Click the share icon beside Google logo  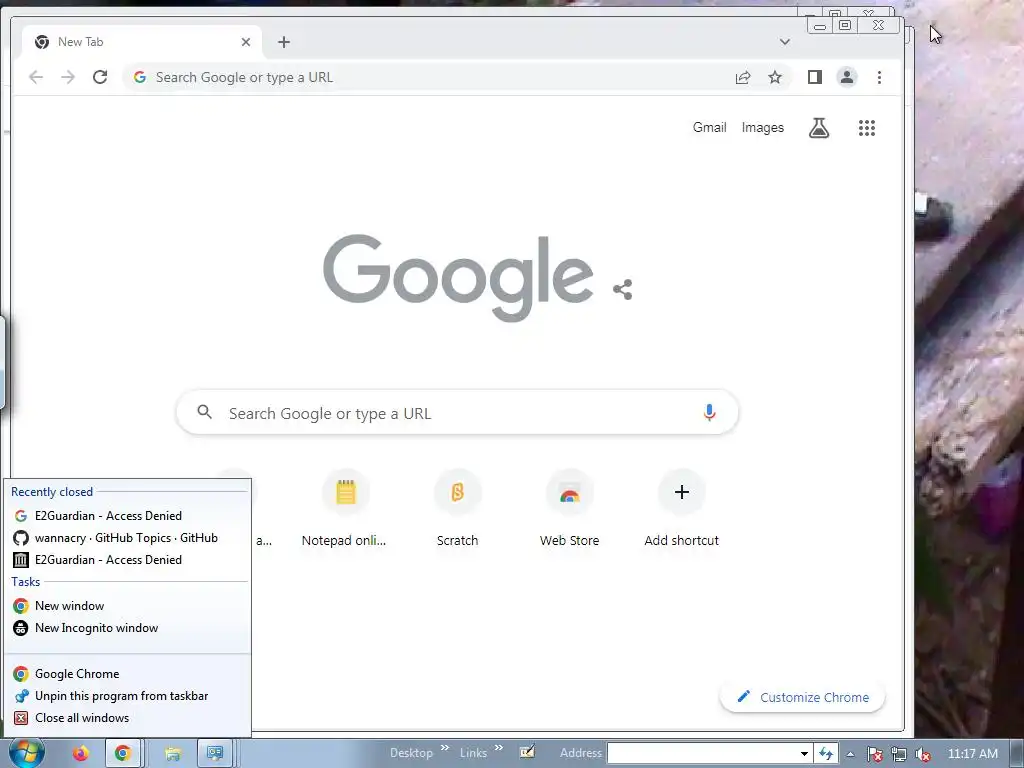click(x=622, y=289)
